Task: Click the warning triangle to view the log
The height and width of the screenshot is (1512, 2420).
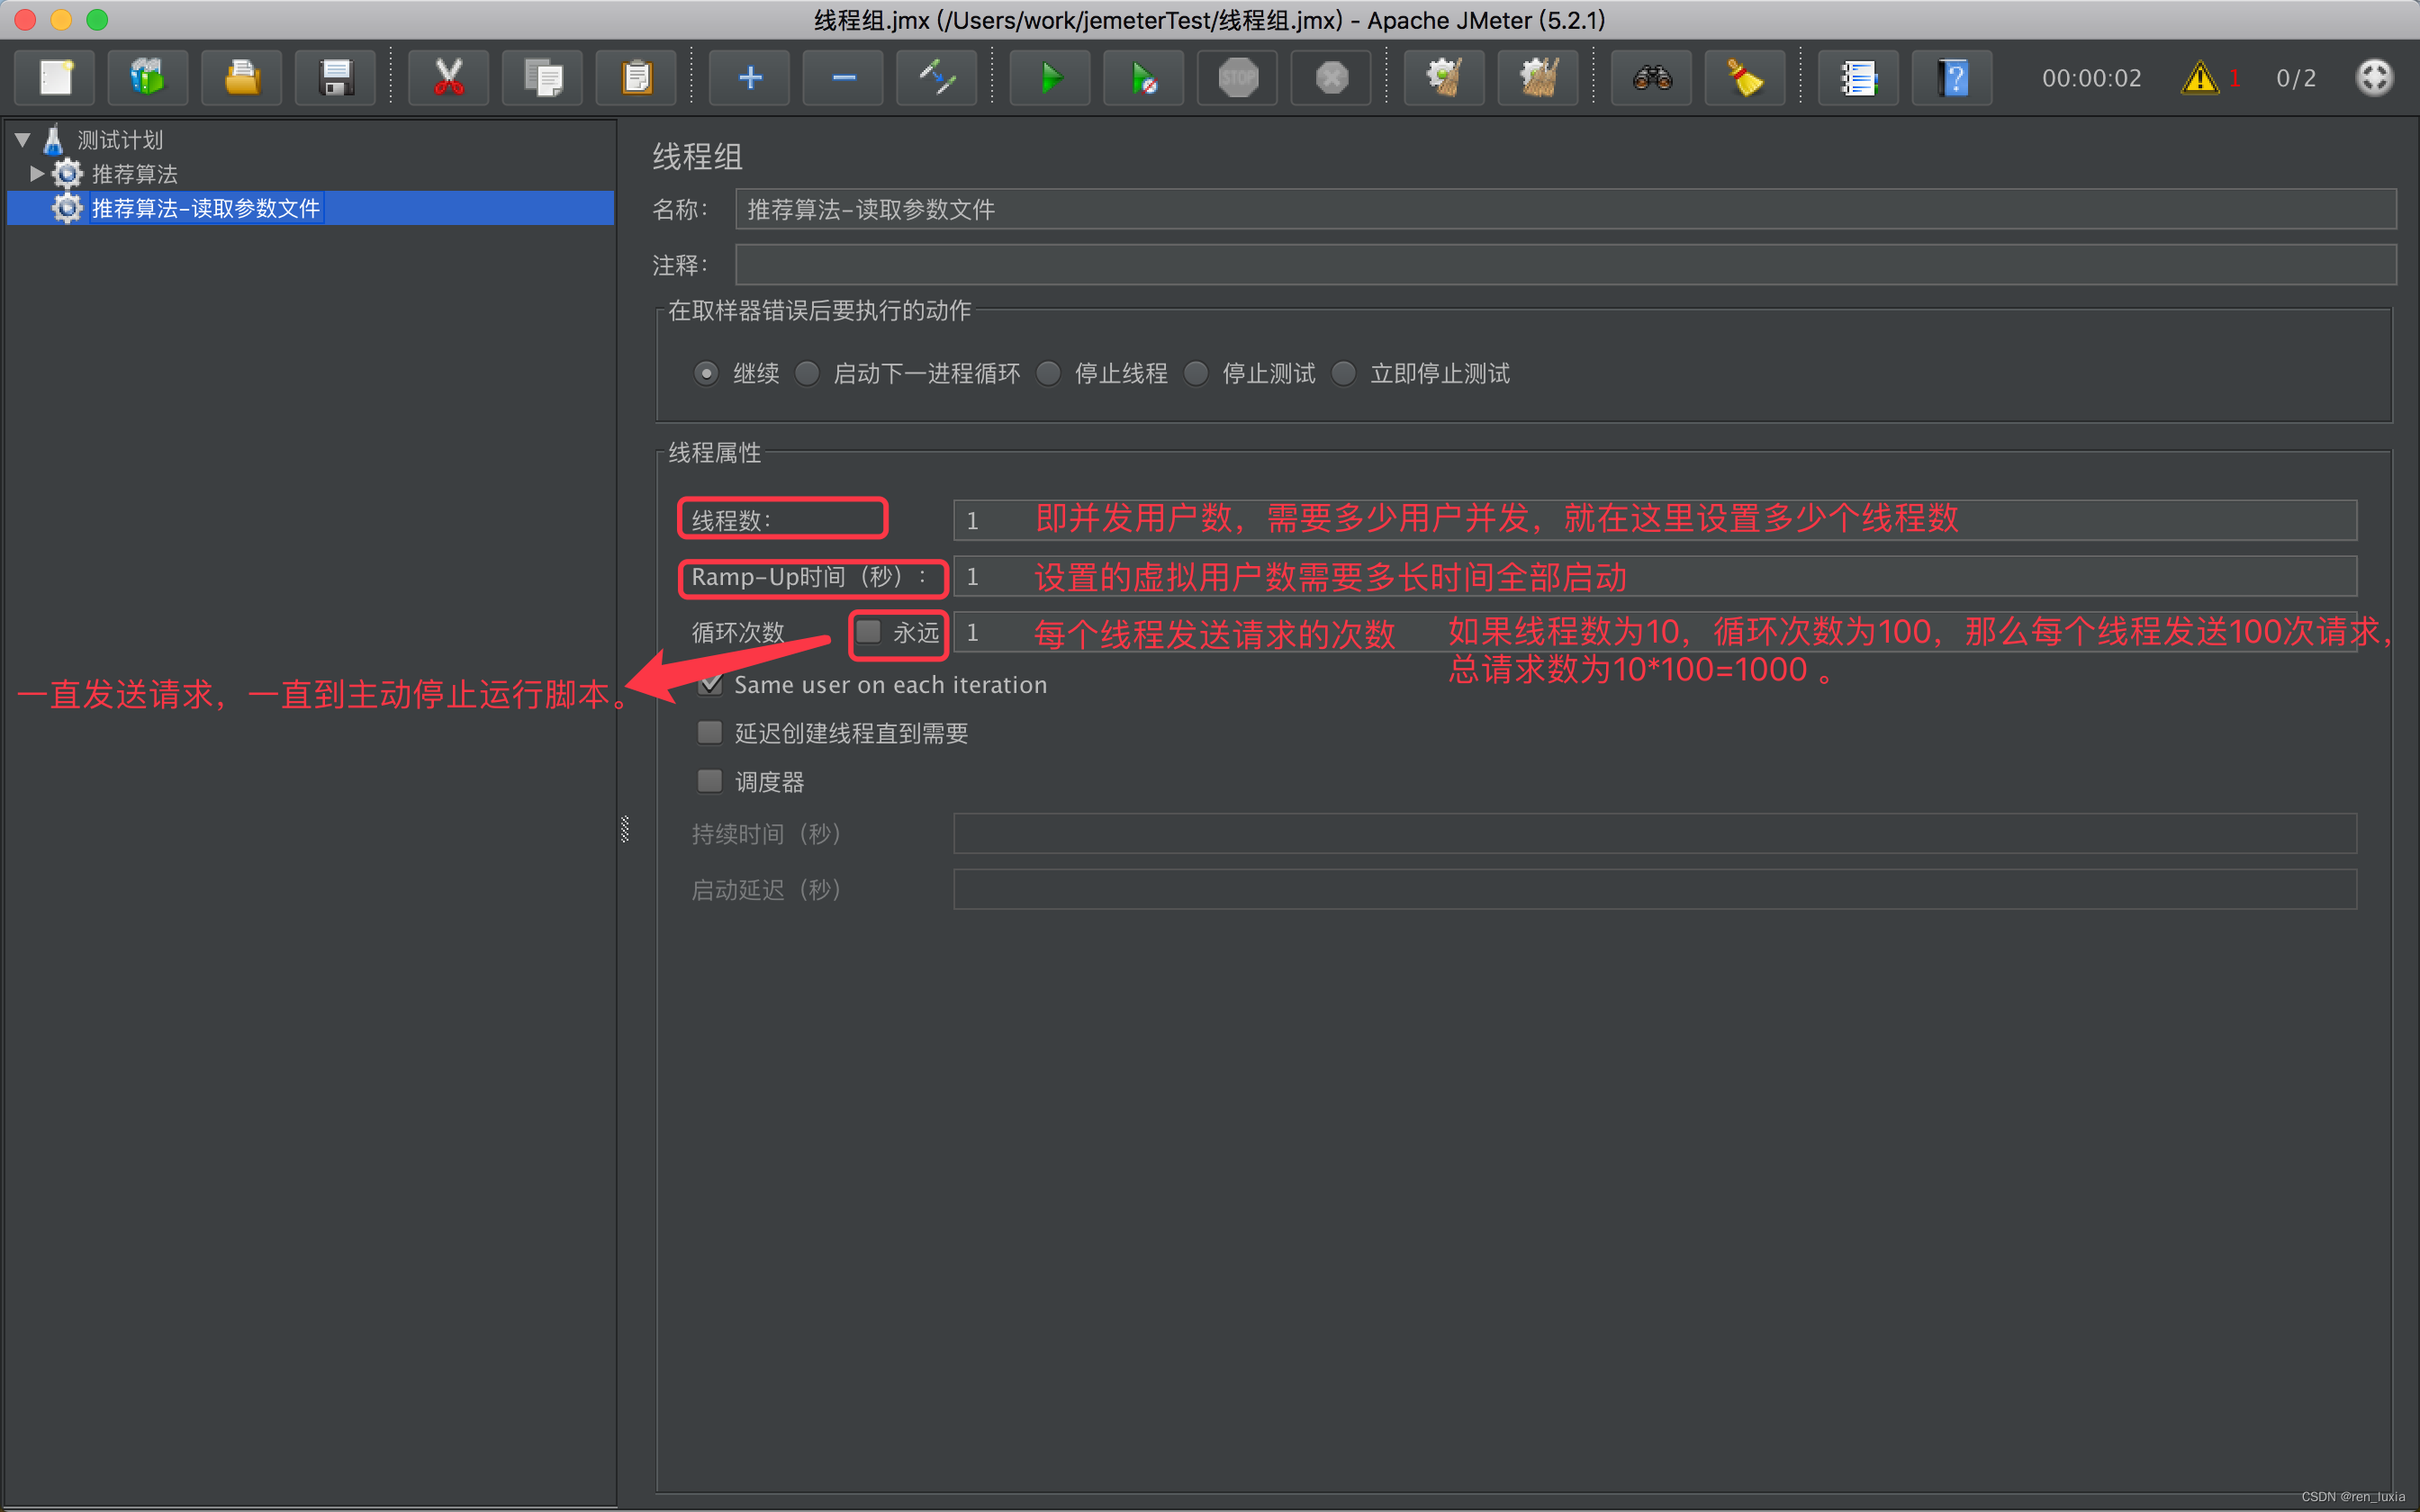Action: pos(2199,77)
